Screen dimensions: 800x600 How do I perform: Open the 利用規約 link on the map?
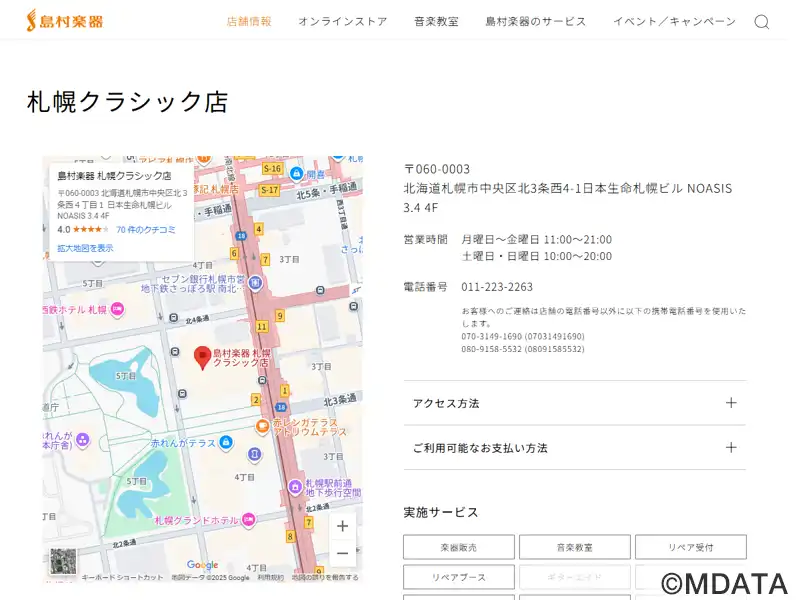coord(270,578)
